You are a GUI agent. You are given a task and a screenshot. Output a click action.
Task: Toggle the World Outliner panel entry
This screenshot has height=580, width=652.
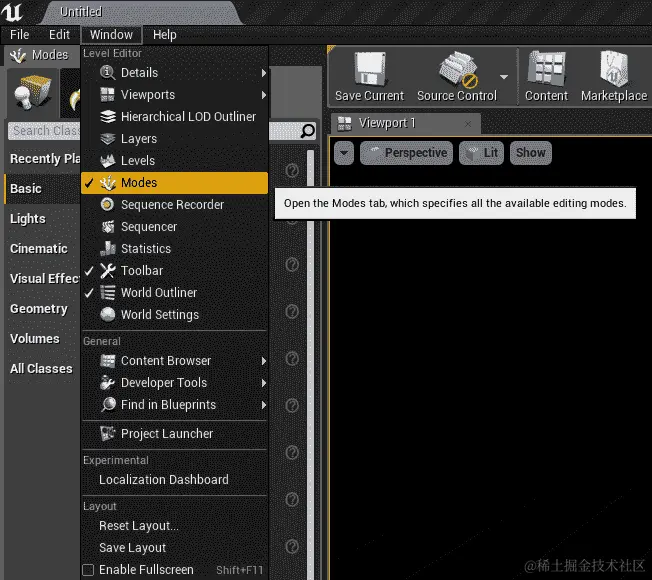(x=174, y=293)
